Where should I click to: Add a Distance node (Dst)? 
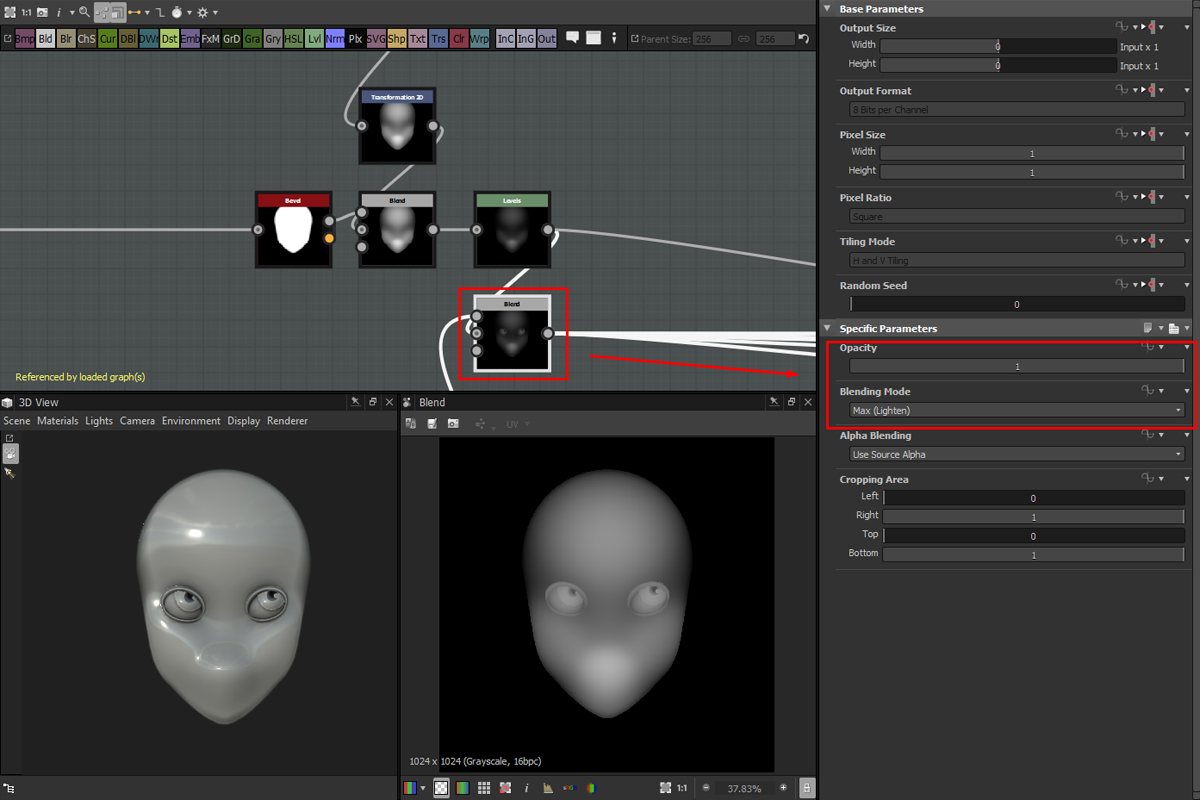pyautogui.click(x=170, y=39)
